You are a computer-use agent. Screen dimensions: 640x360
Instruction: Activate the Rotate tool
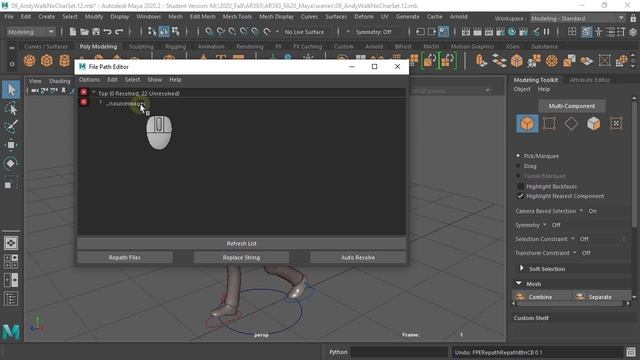pos(11,163)
